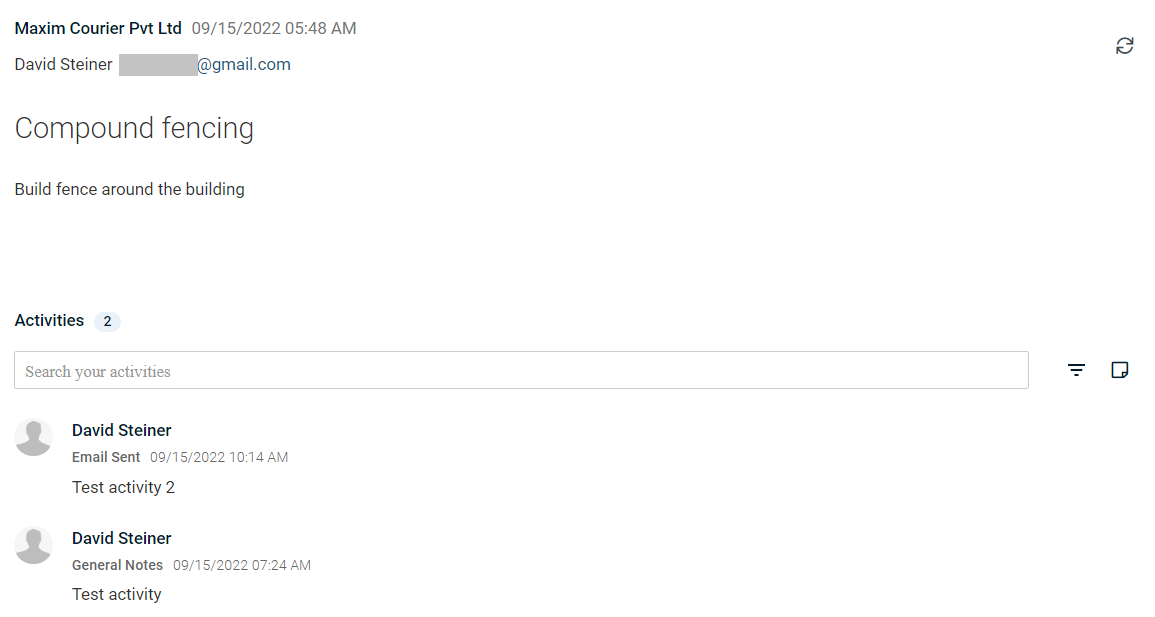This screenshot has height=617, width=1155.
Task: Click the 09/15/2022 05:48 AM timestamp
Action: (274, 28)
